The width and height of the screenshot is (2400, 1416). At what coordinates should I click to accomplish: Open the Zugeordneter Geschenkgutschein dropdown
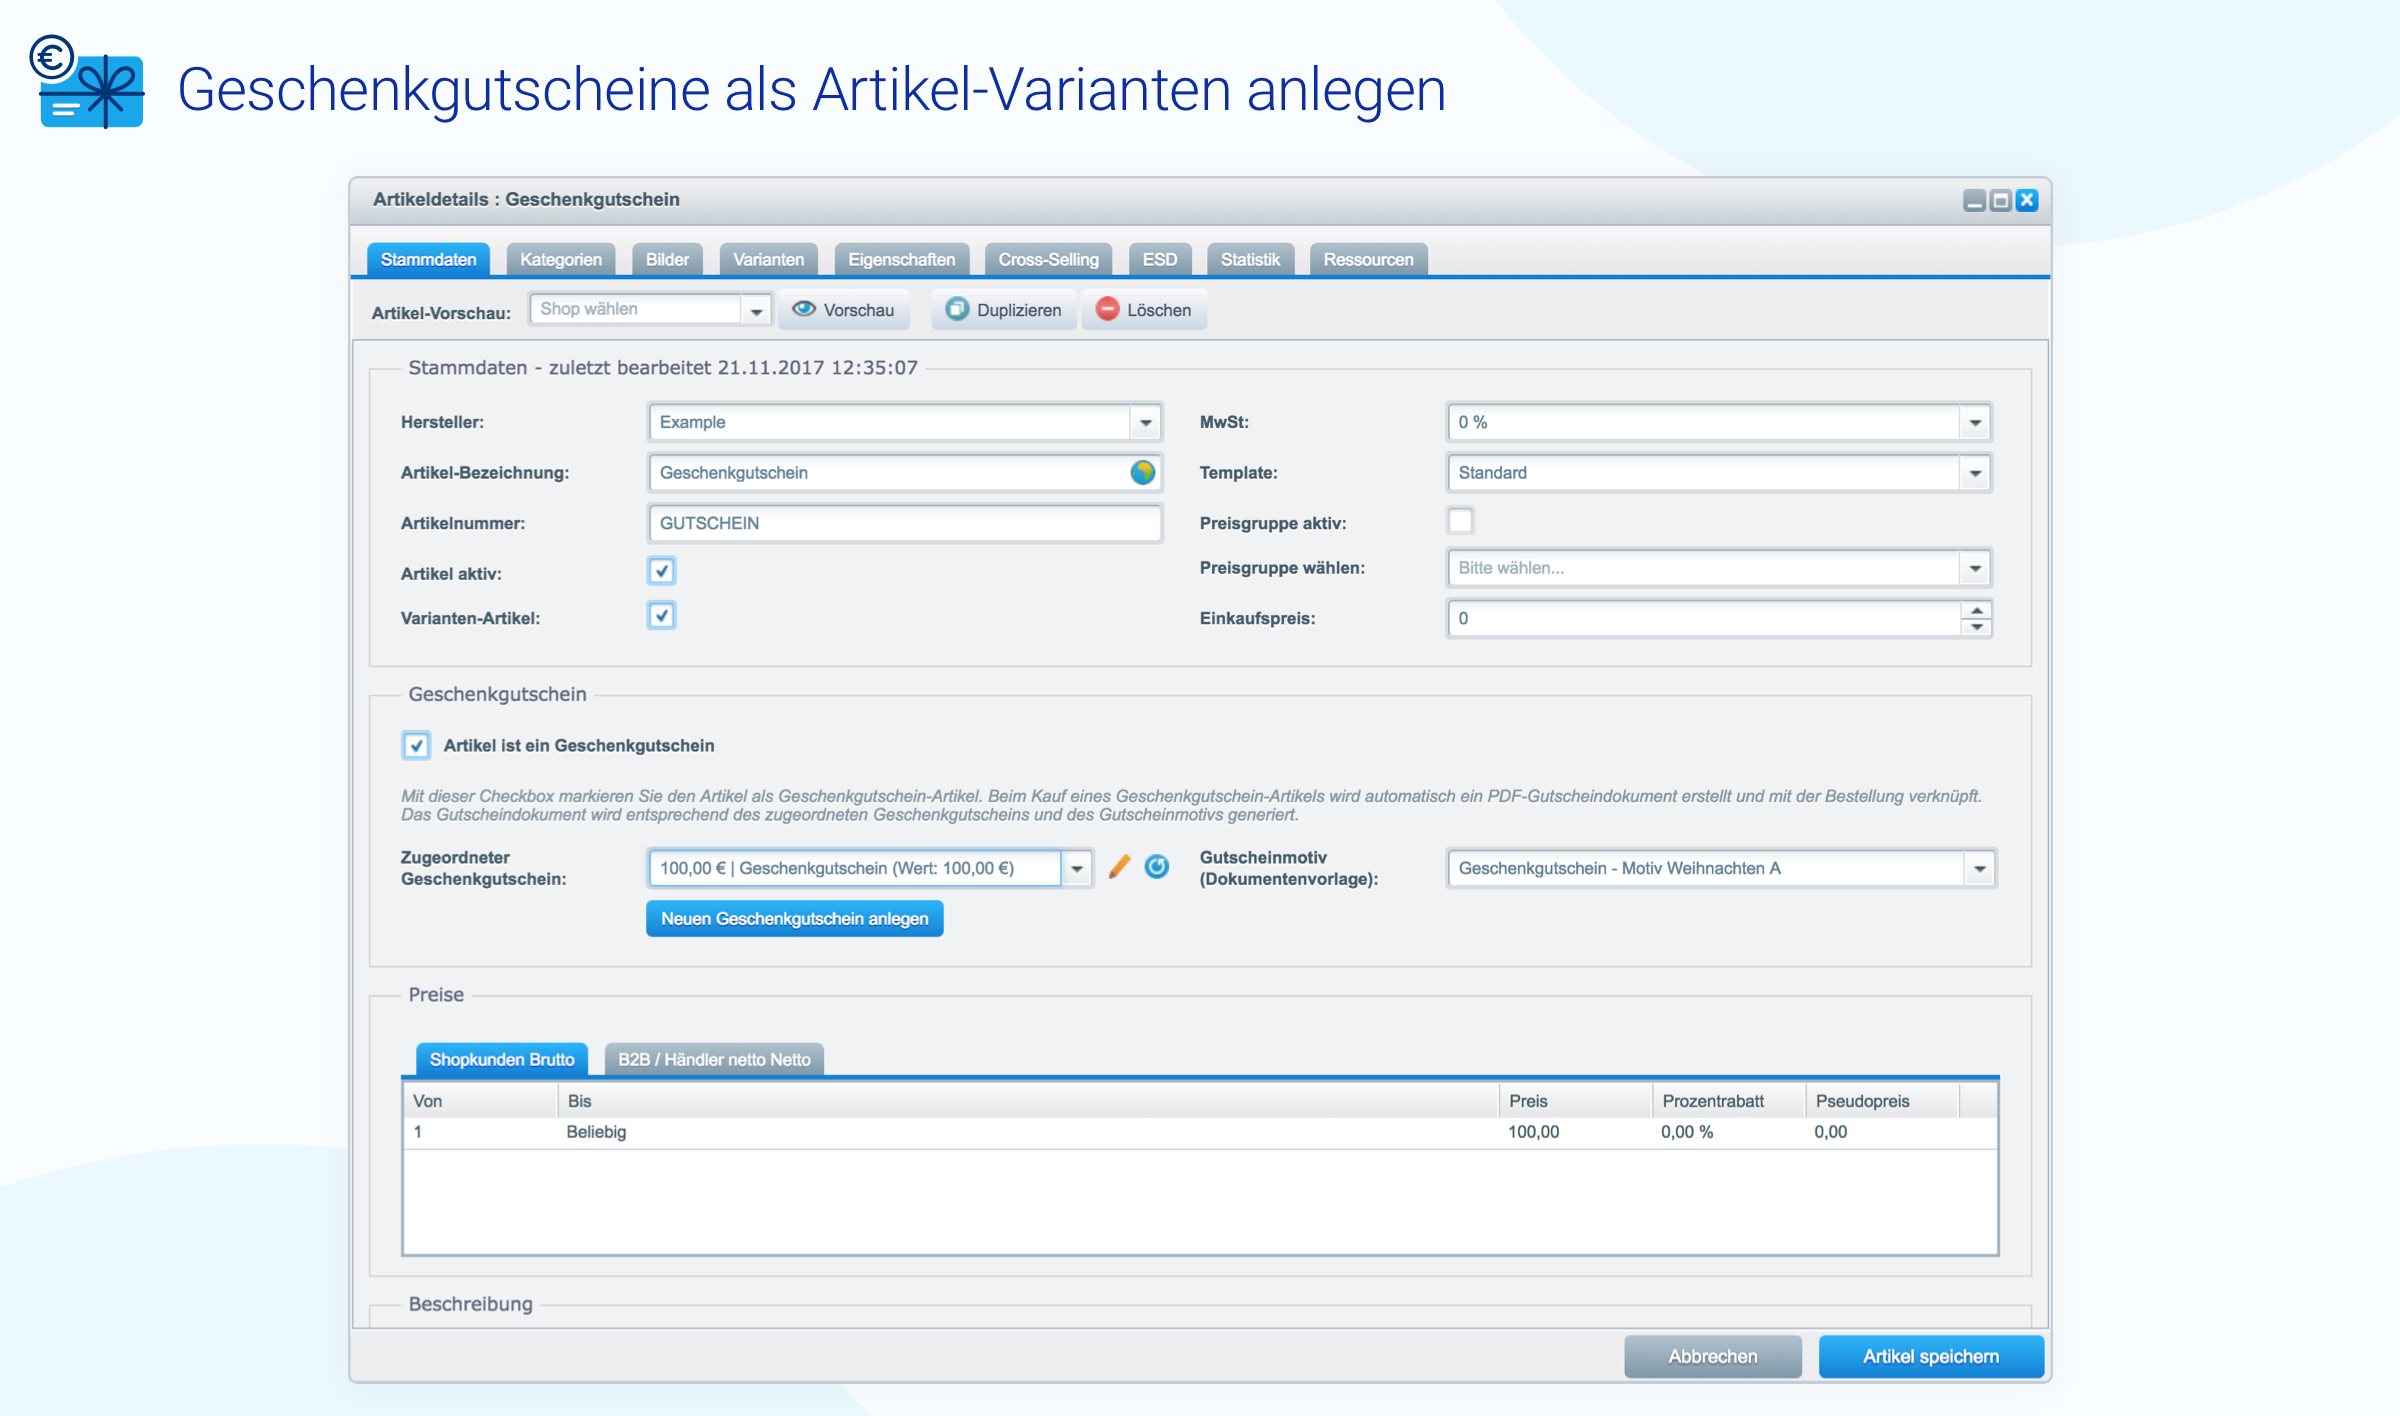tap(1077, 868)
